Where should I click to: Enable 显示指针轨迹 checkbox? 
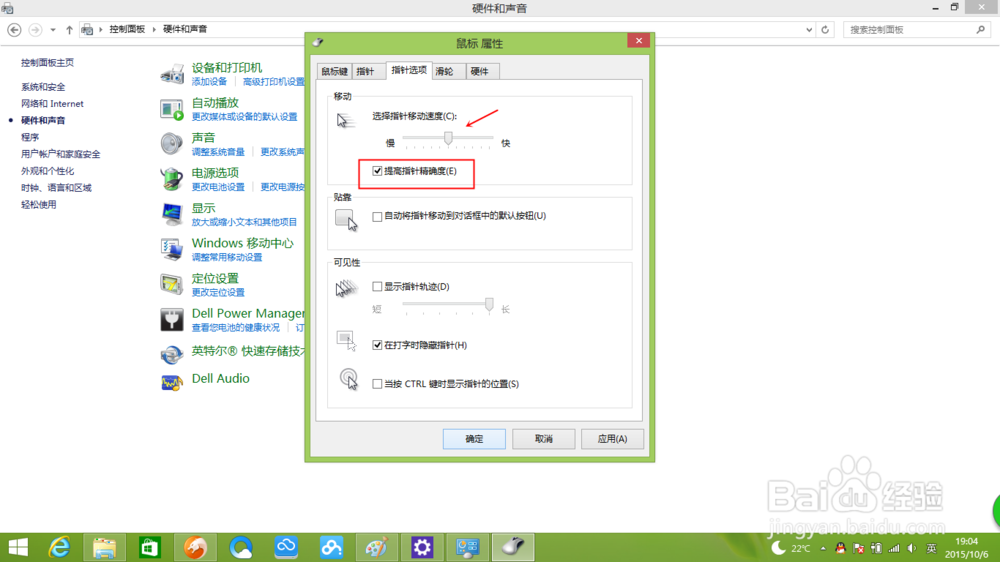tap(377, 286)
